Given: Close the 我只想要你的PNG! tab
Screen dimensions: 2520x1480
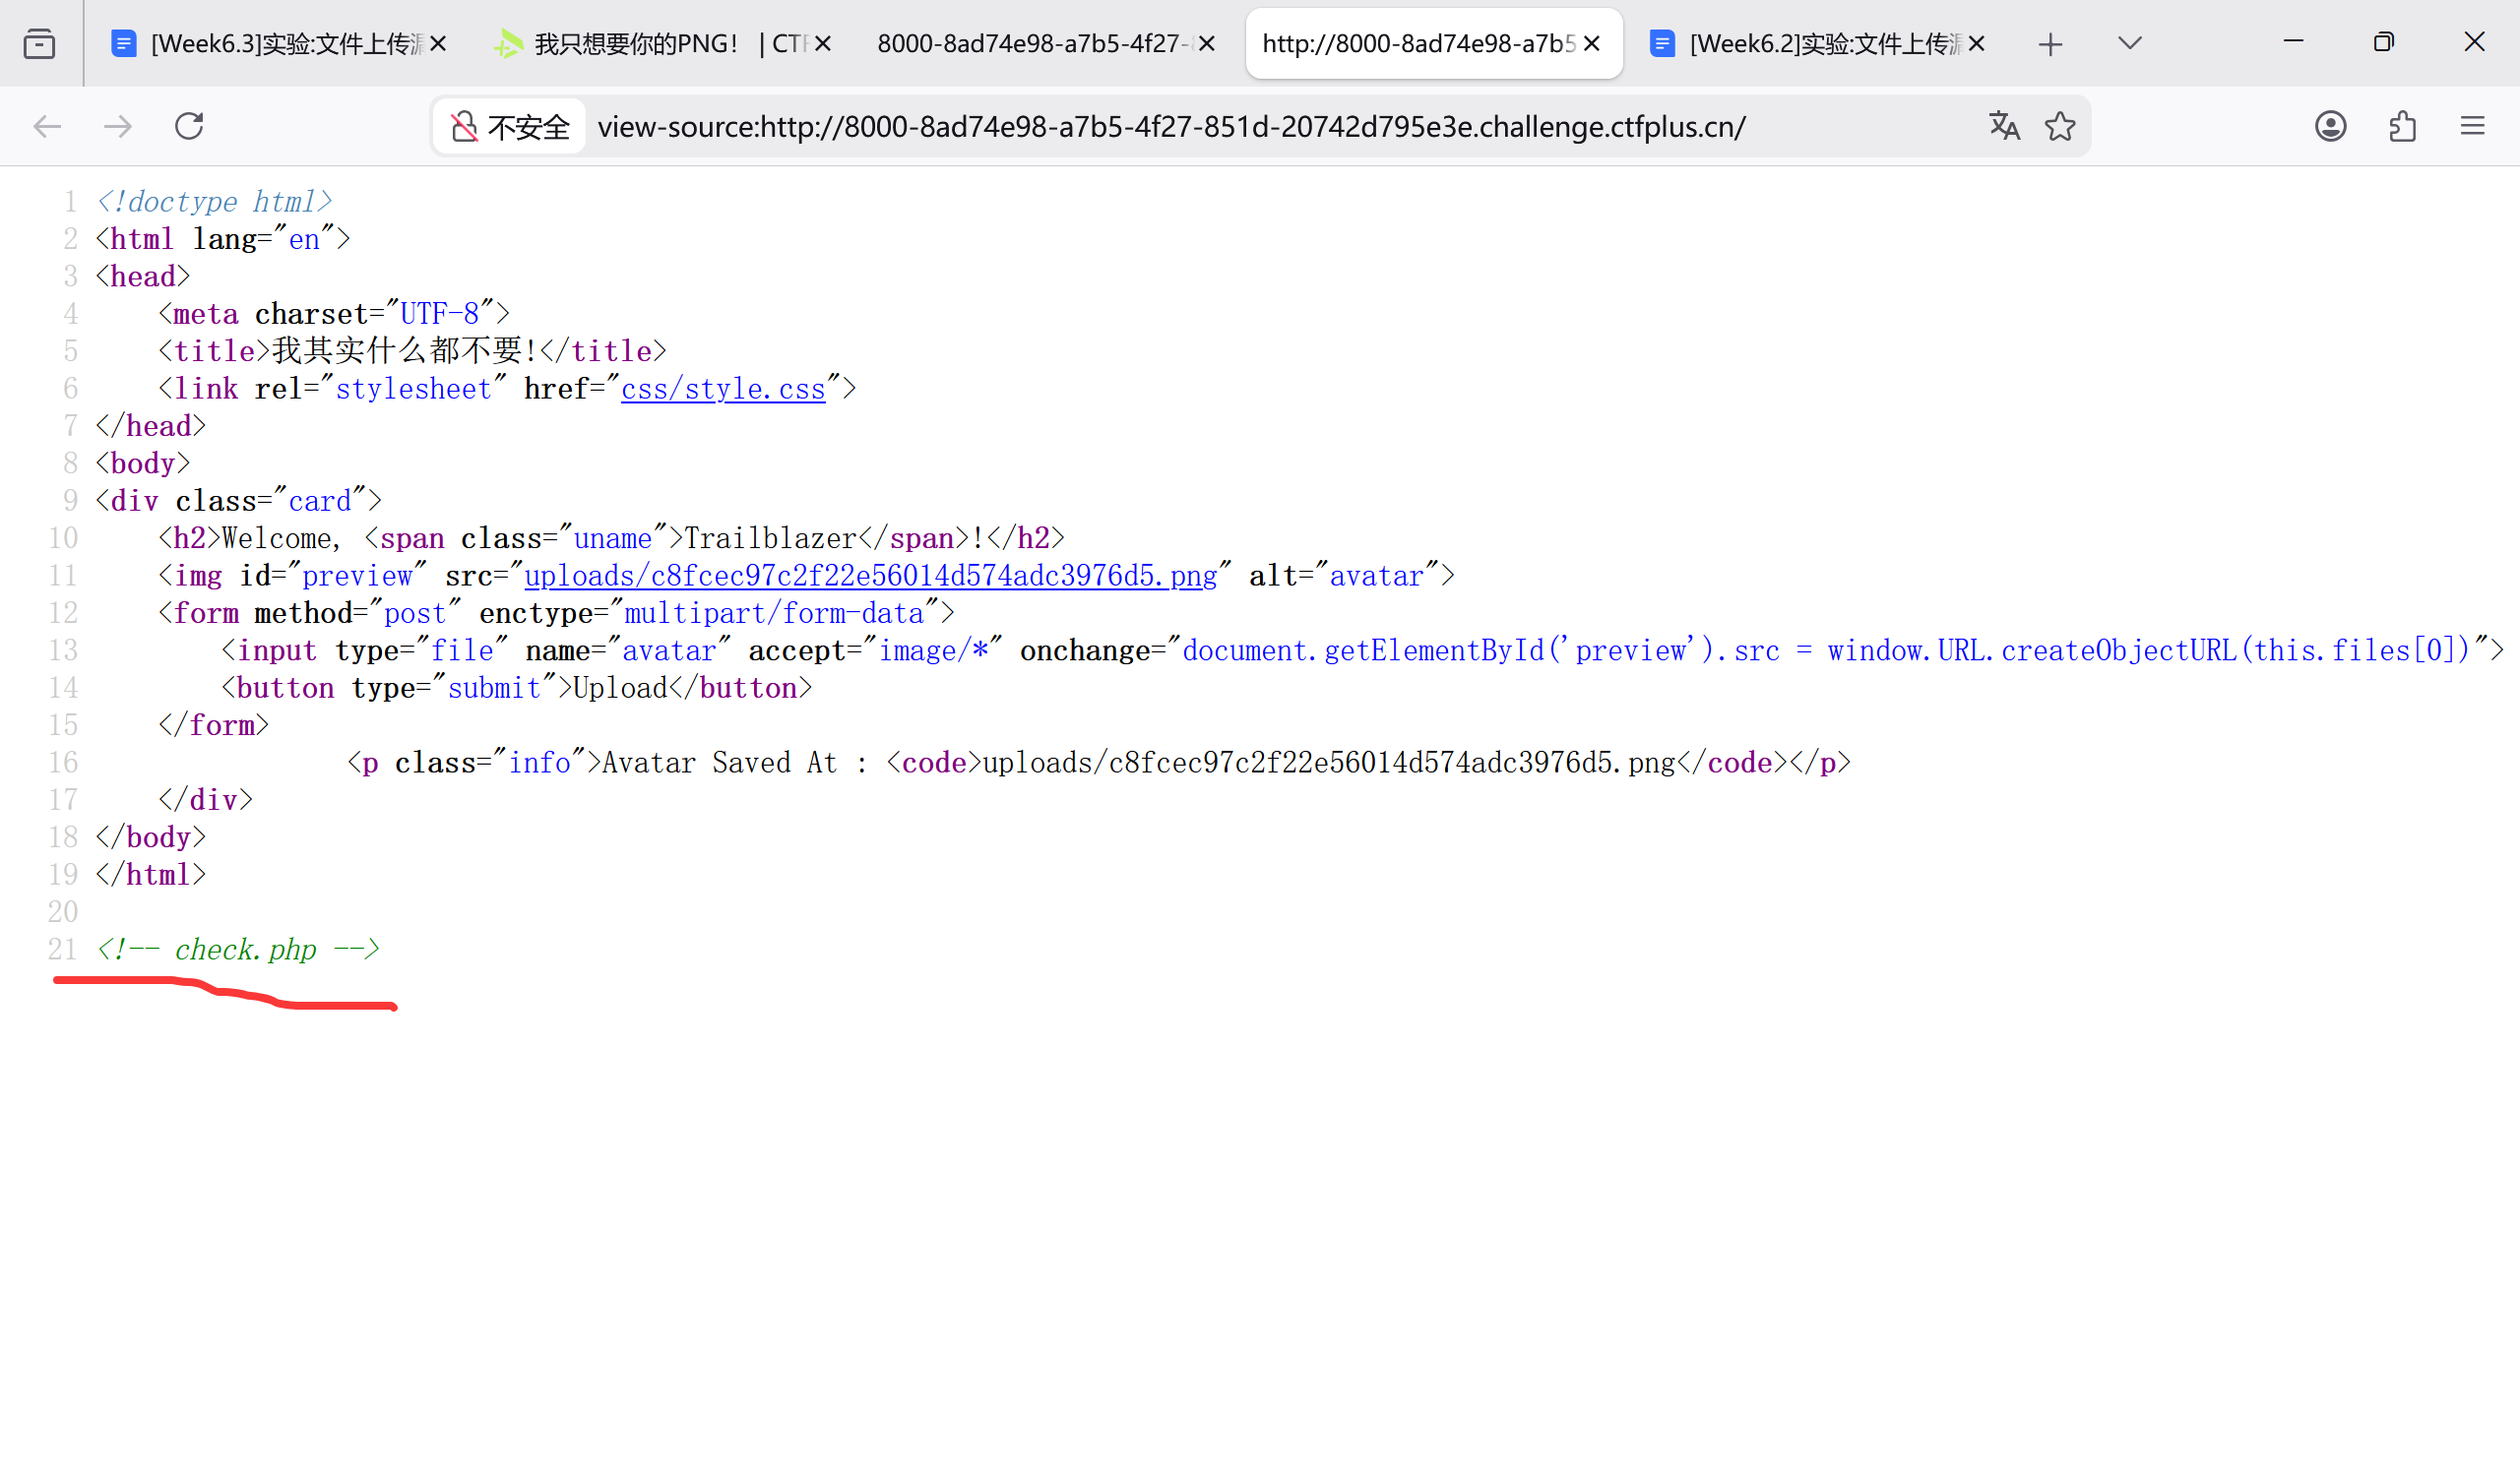Looking at the screenshot, I should coord(823,44).
